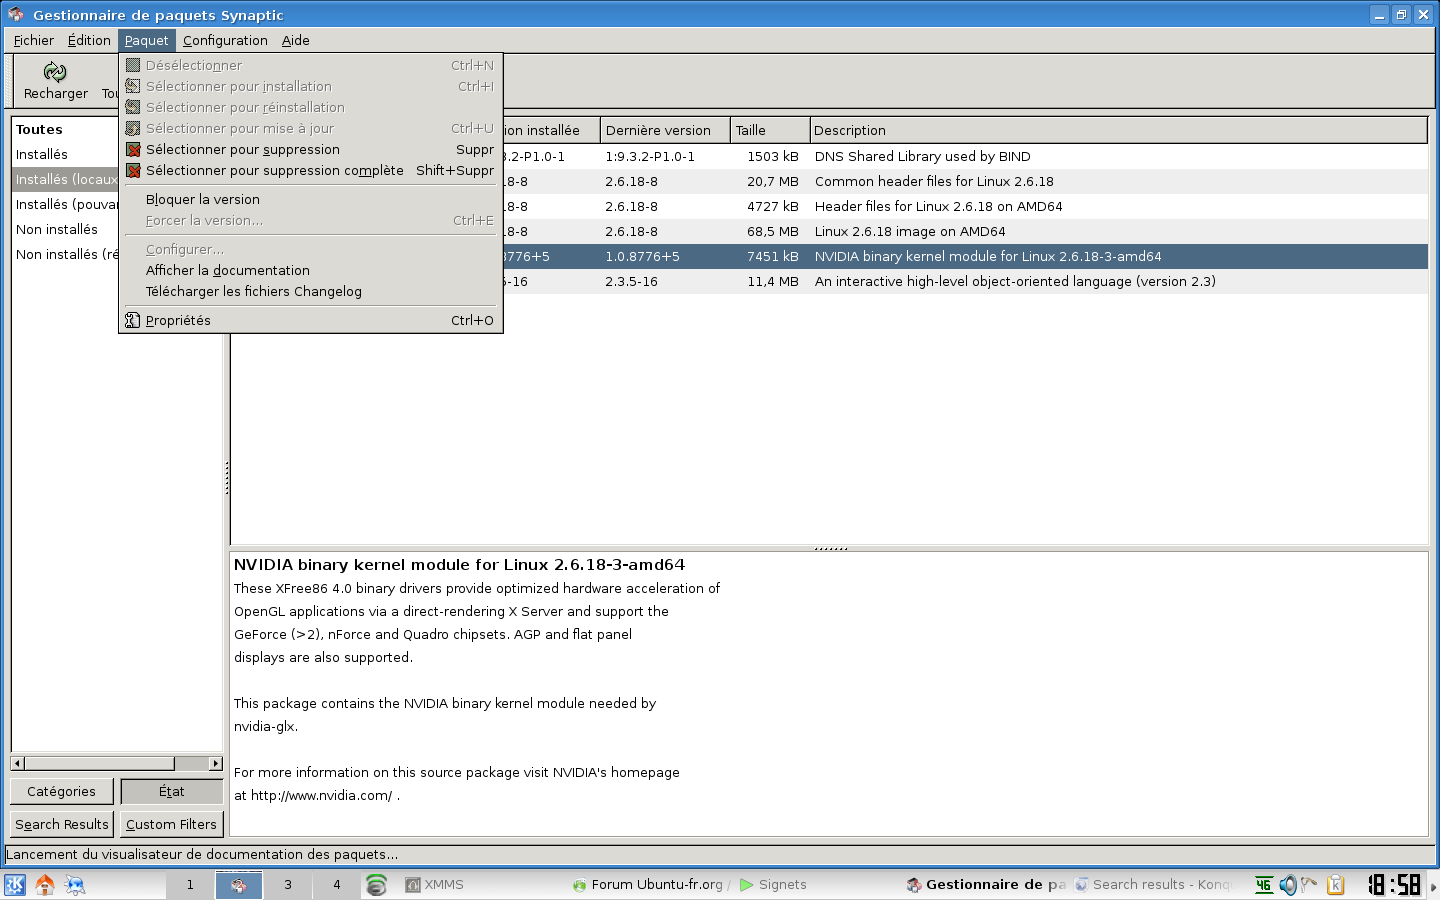The height and width of the screenshot is (900, 1440).
Task: Select 'Installés (pouvant...' filter entry
Action: pos(65,204)
